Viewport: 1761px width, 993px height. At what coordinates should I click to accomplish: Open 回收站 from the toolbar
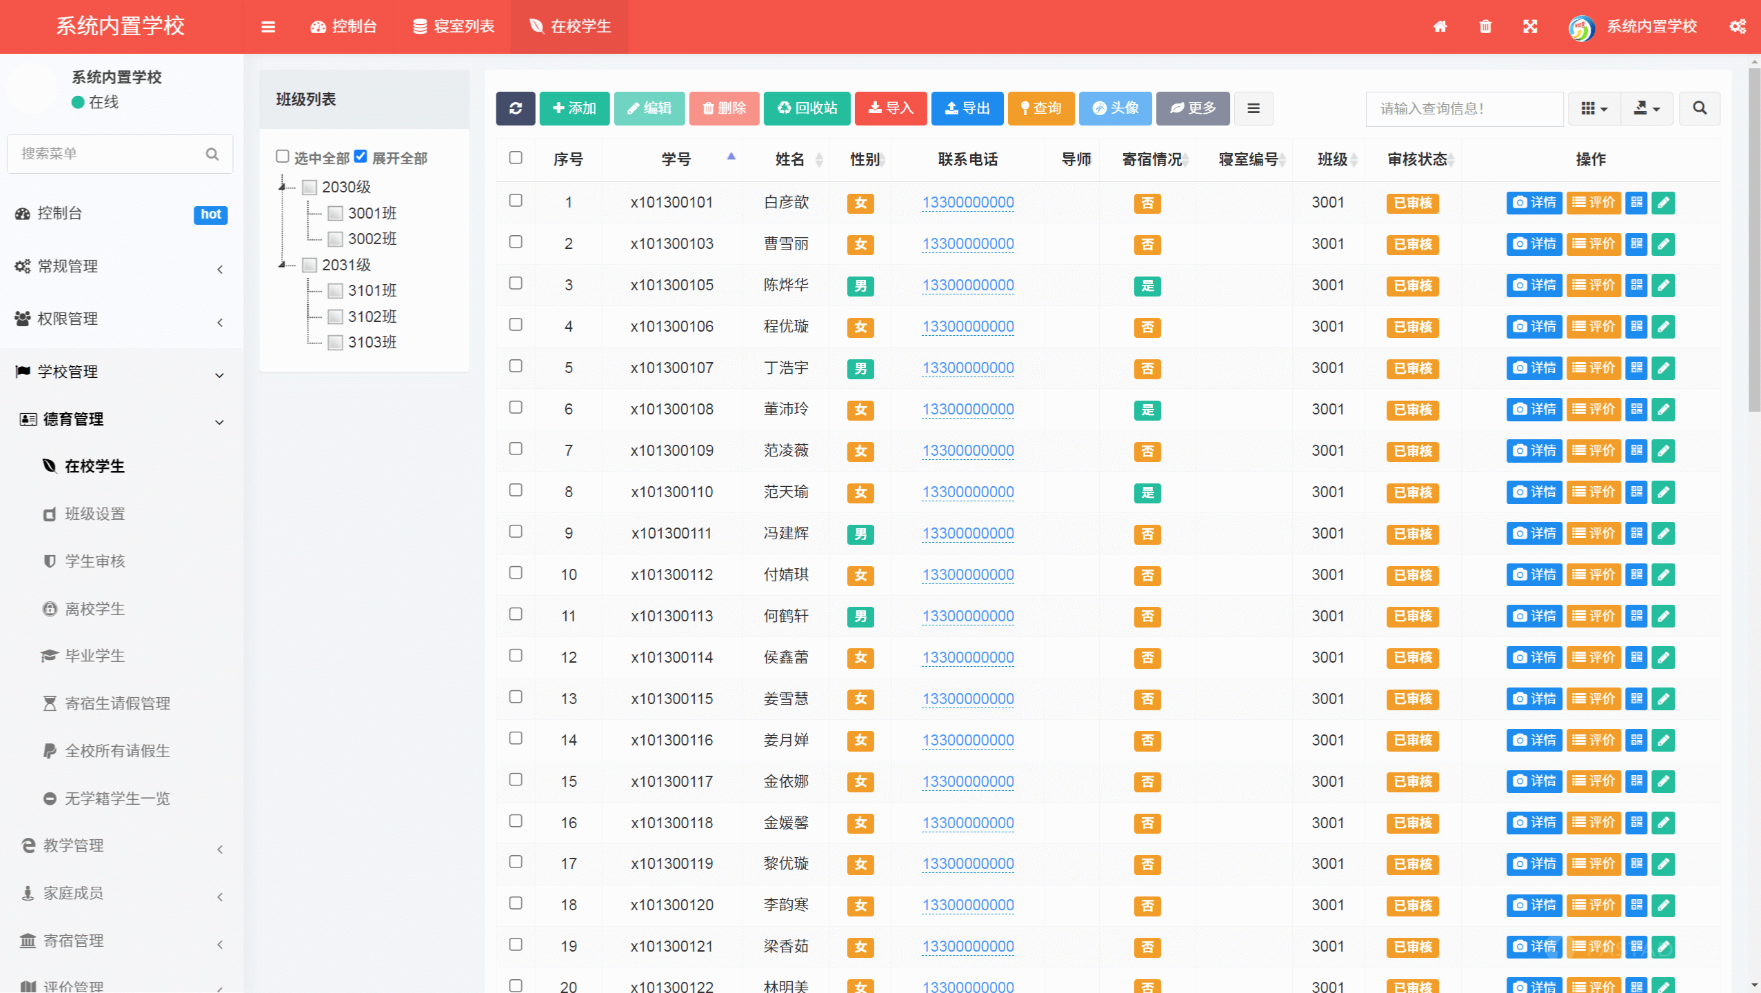tap(807, 108)
